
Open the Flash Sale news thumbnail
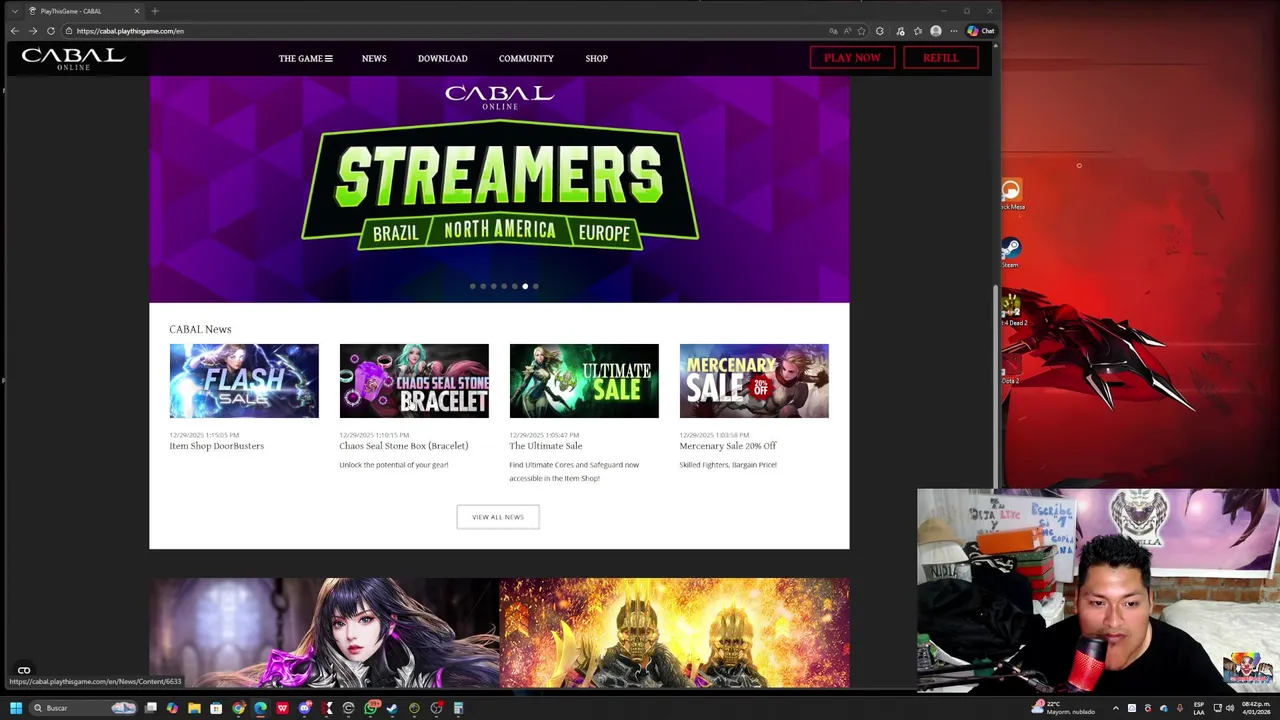[x=244, y=381]
